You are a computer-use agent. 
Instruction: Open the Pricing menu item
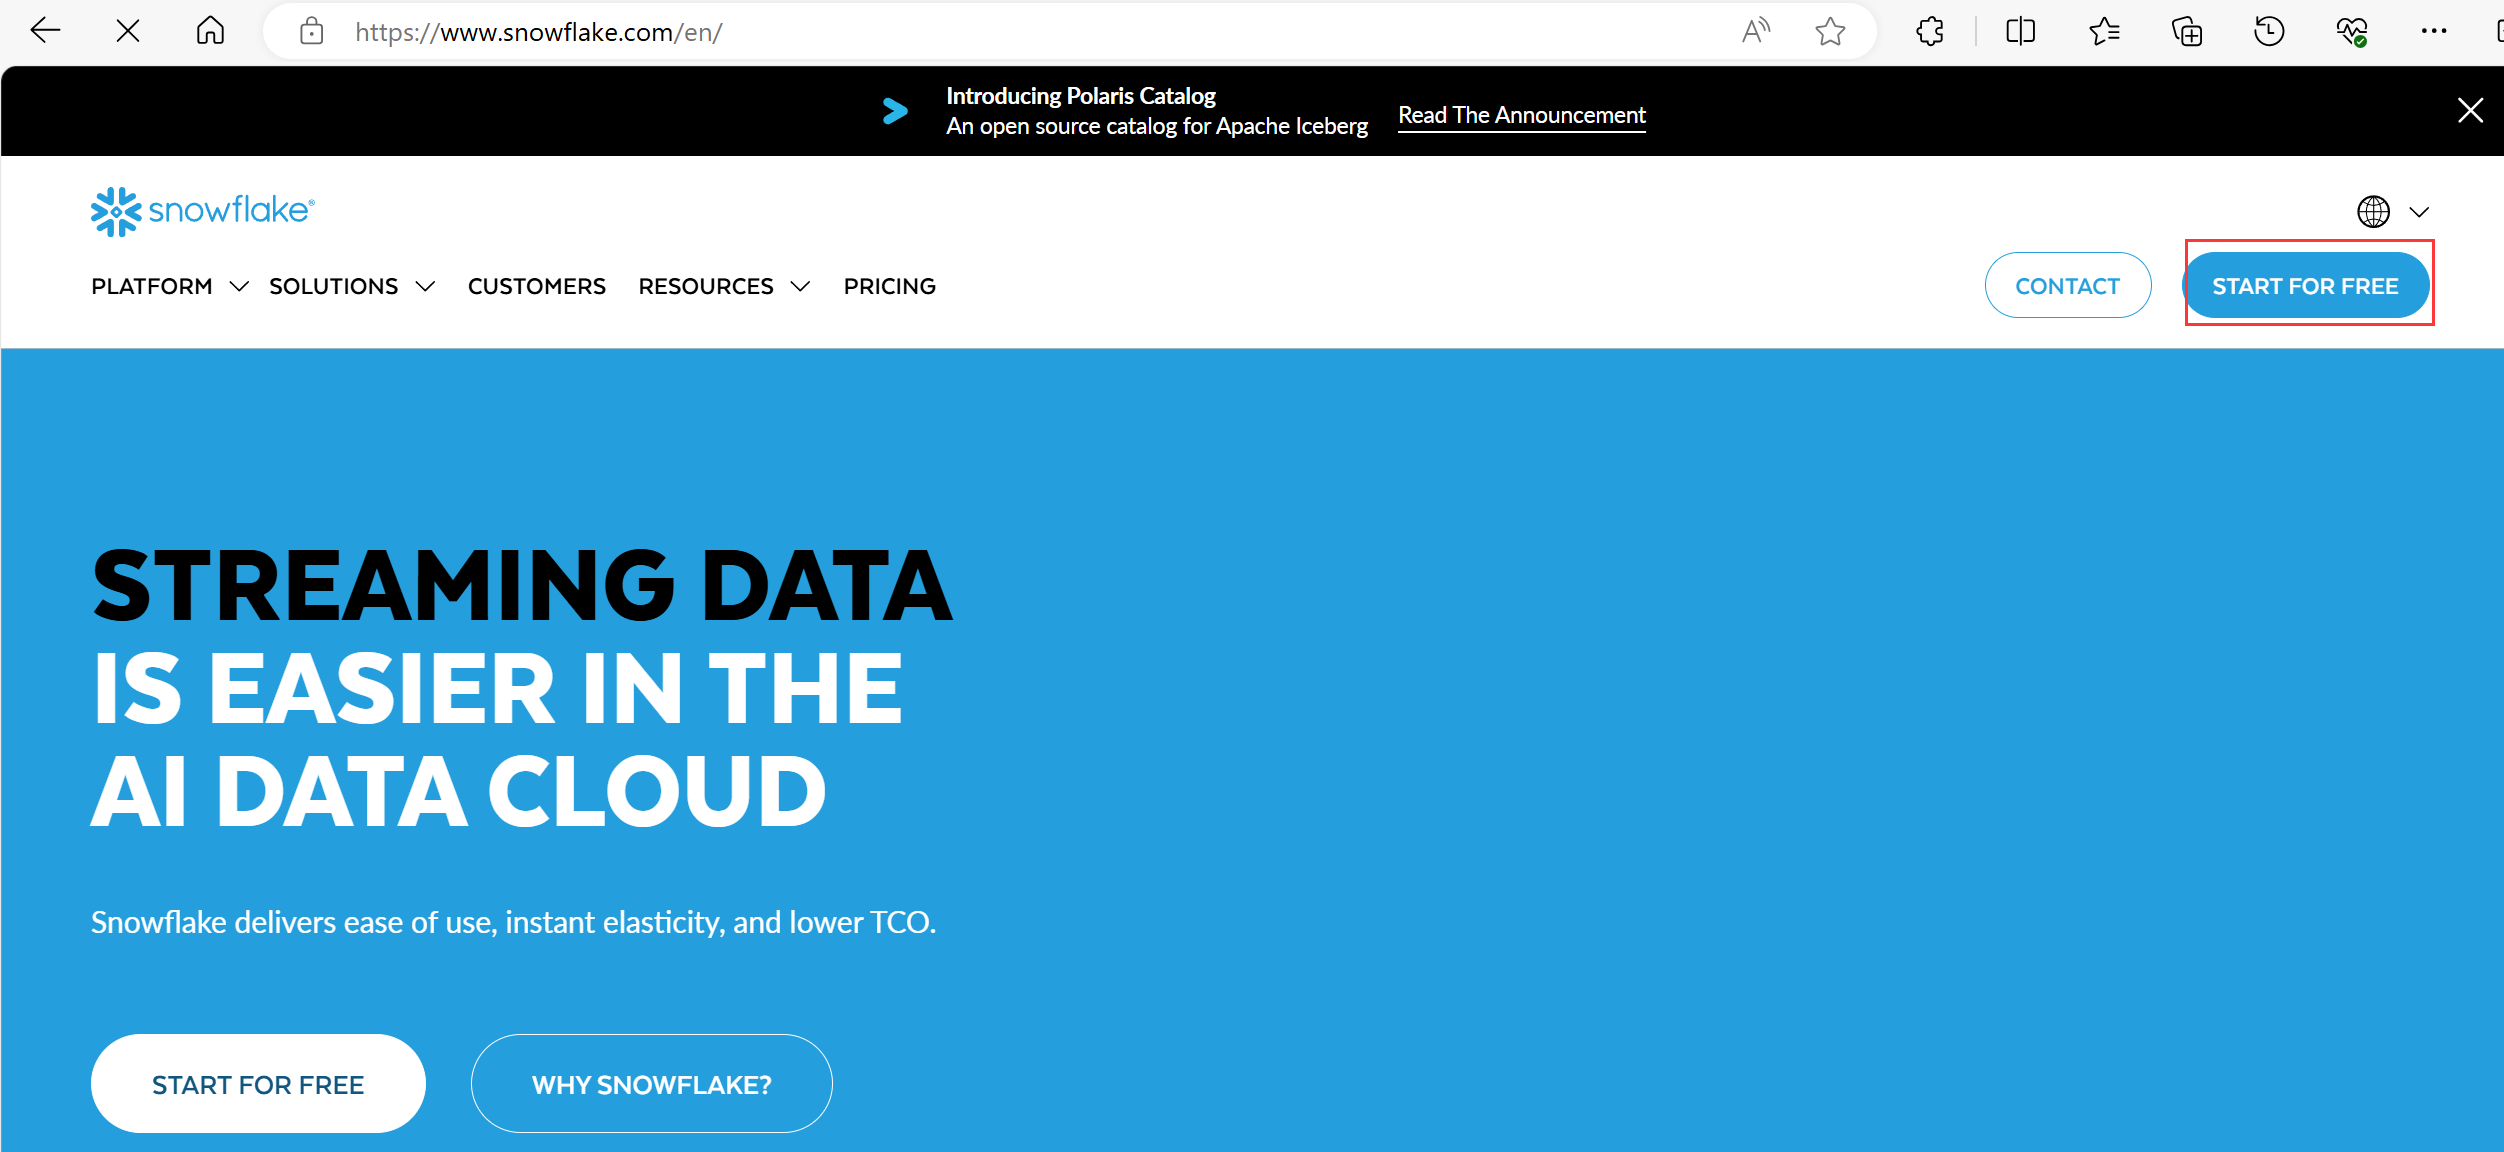889,286
